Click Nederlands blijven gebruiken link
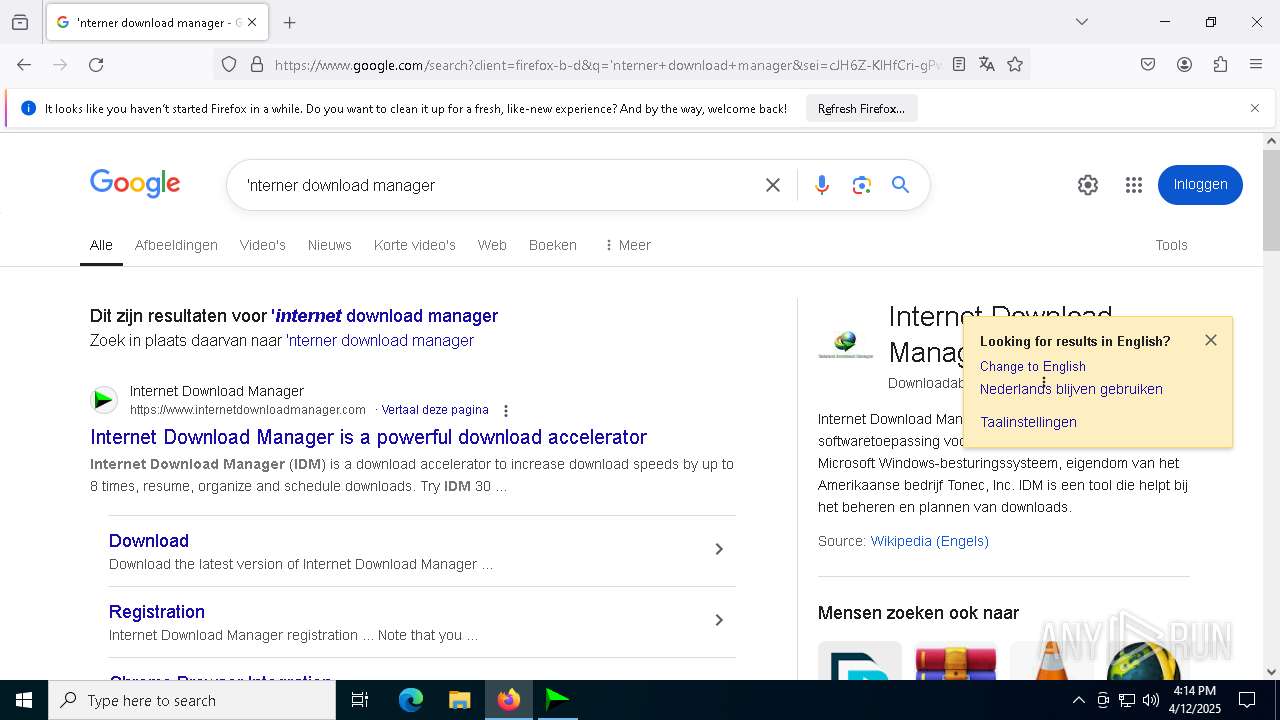Image resolution: width=1280 pixels, height=720 pixels. 1071,390
